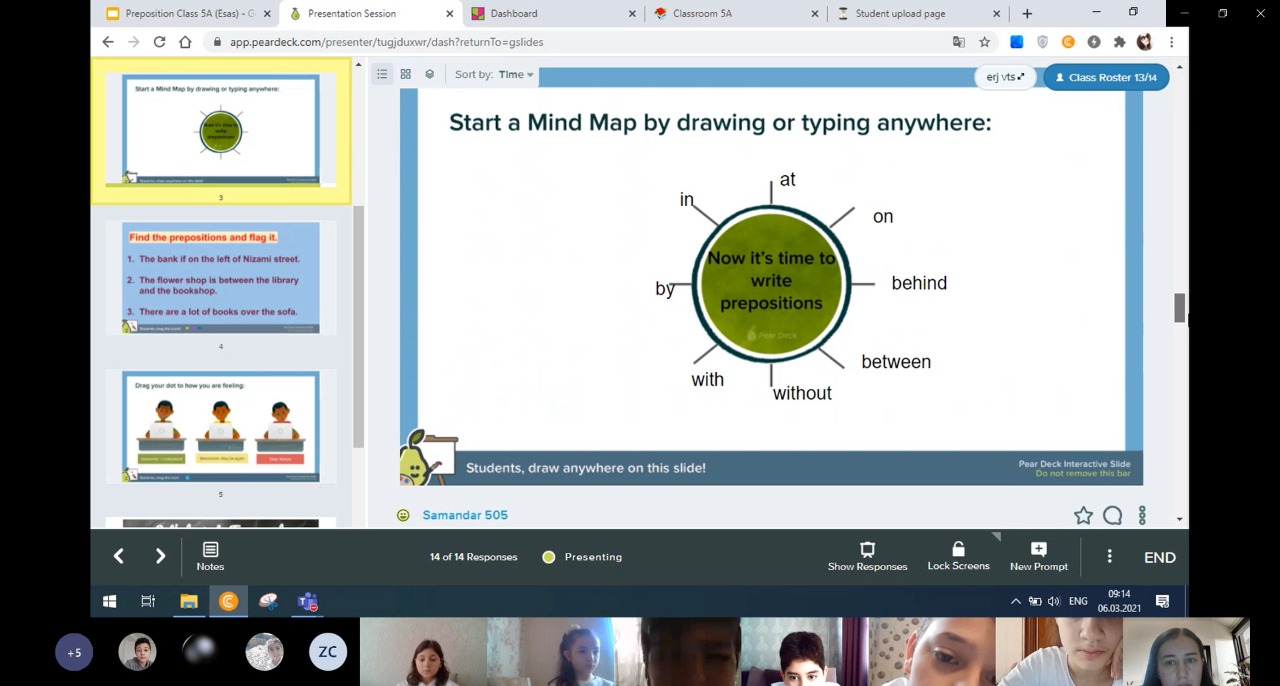Open Task View in taskbar
The height and width of the screenshot is (686, 1280).
(148, 601)
